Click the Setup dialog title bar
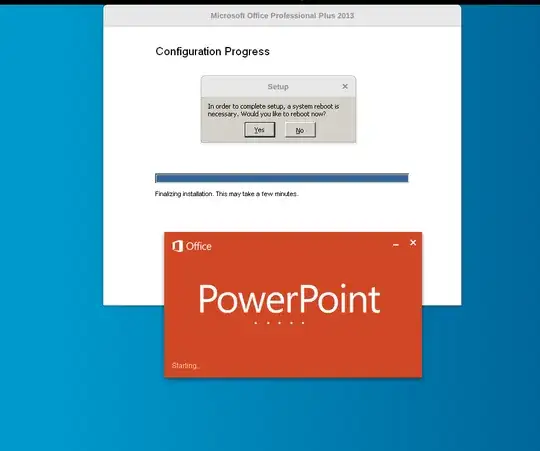Screen dimensions: 540x451 pos(278,86)
